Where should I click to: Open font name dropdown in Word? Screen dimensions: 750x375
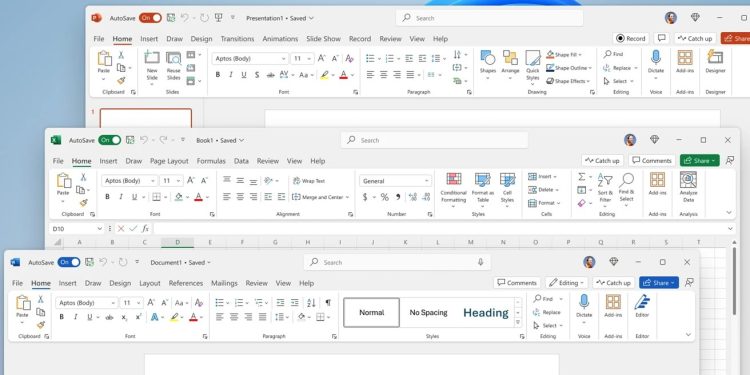[x=113, y=303]
